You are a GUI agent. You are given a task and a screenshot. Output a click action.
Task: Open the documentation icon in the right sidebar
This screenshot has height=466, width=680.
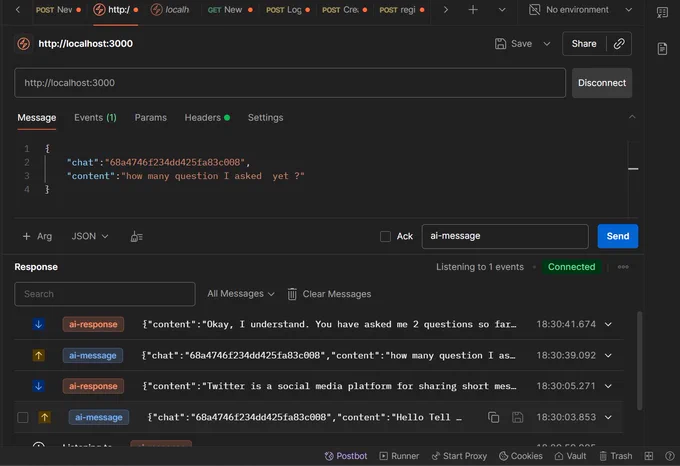tap(662, 49)
